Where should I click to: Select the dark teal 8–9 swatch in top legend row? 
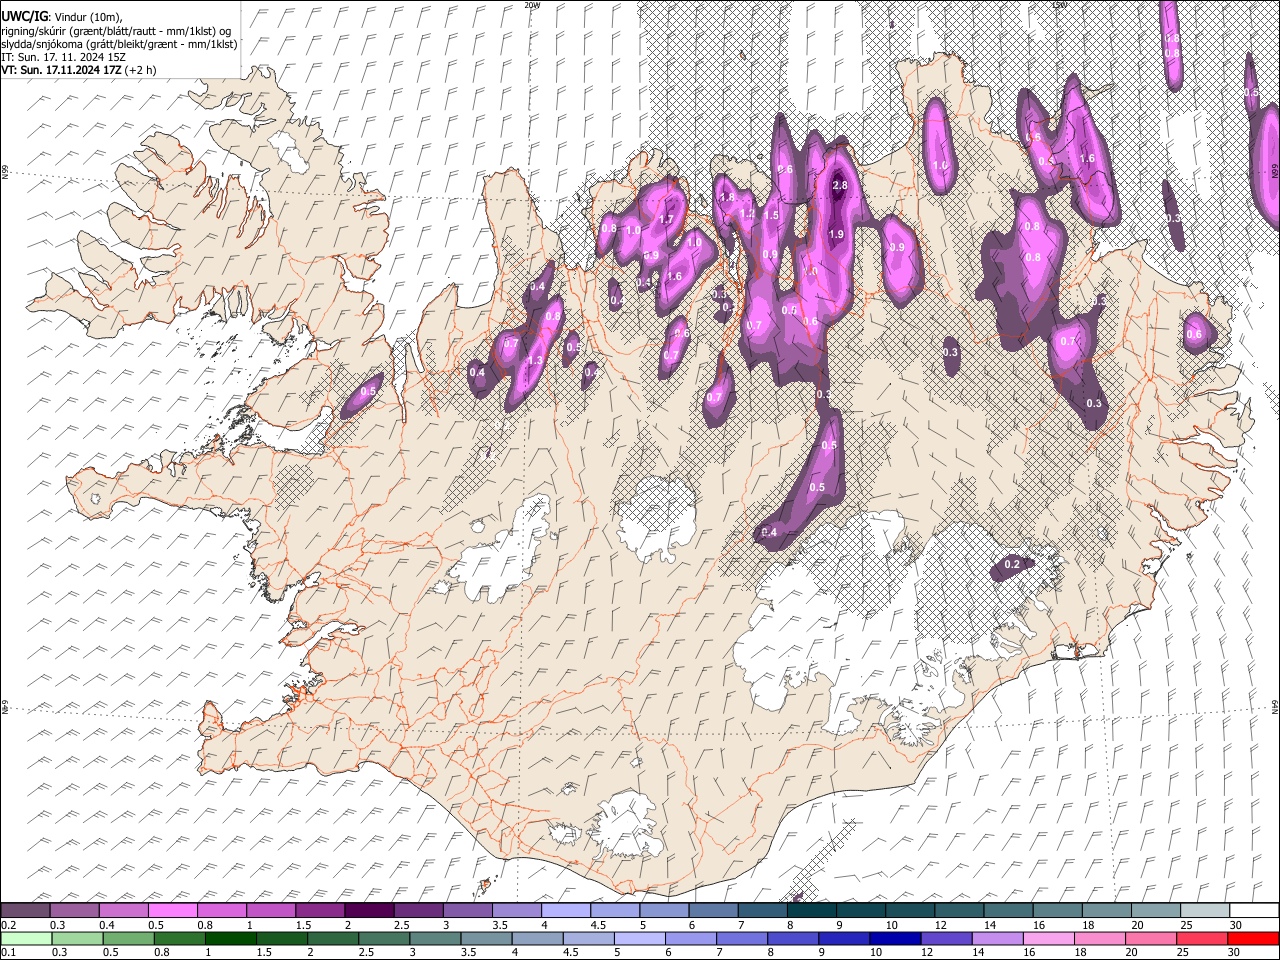point(811,910)
